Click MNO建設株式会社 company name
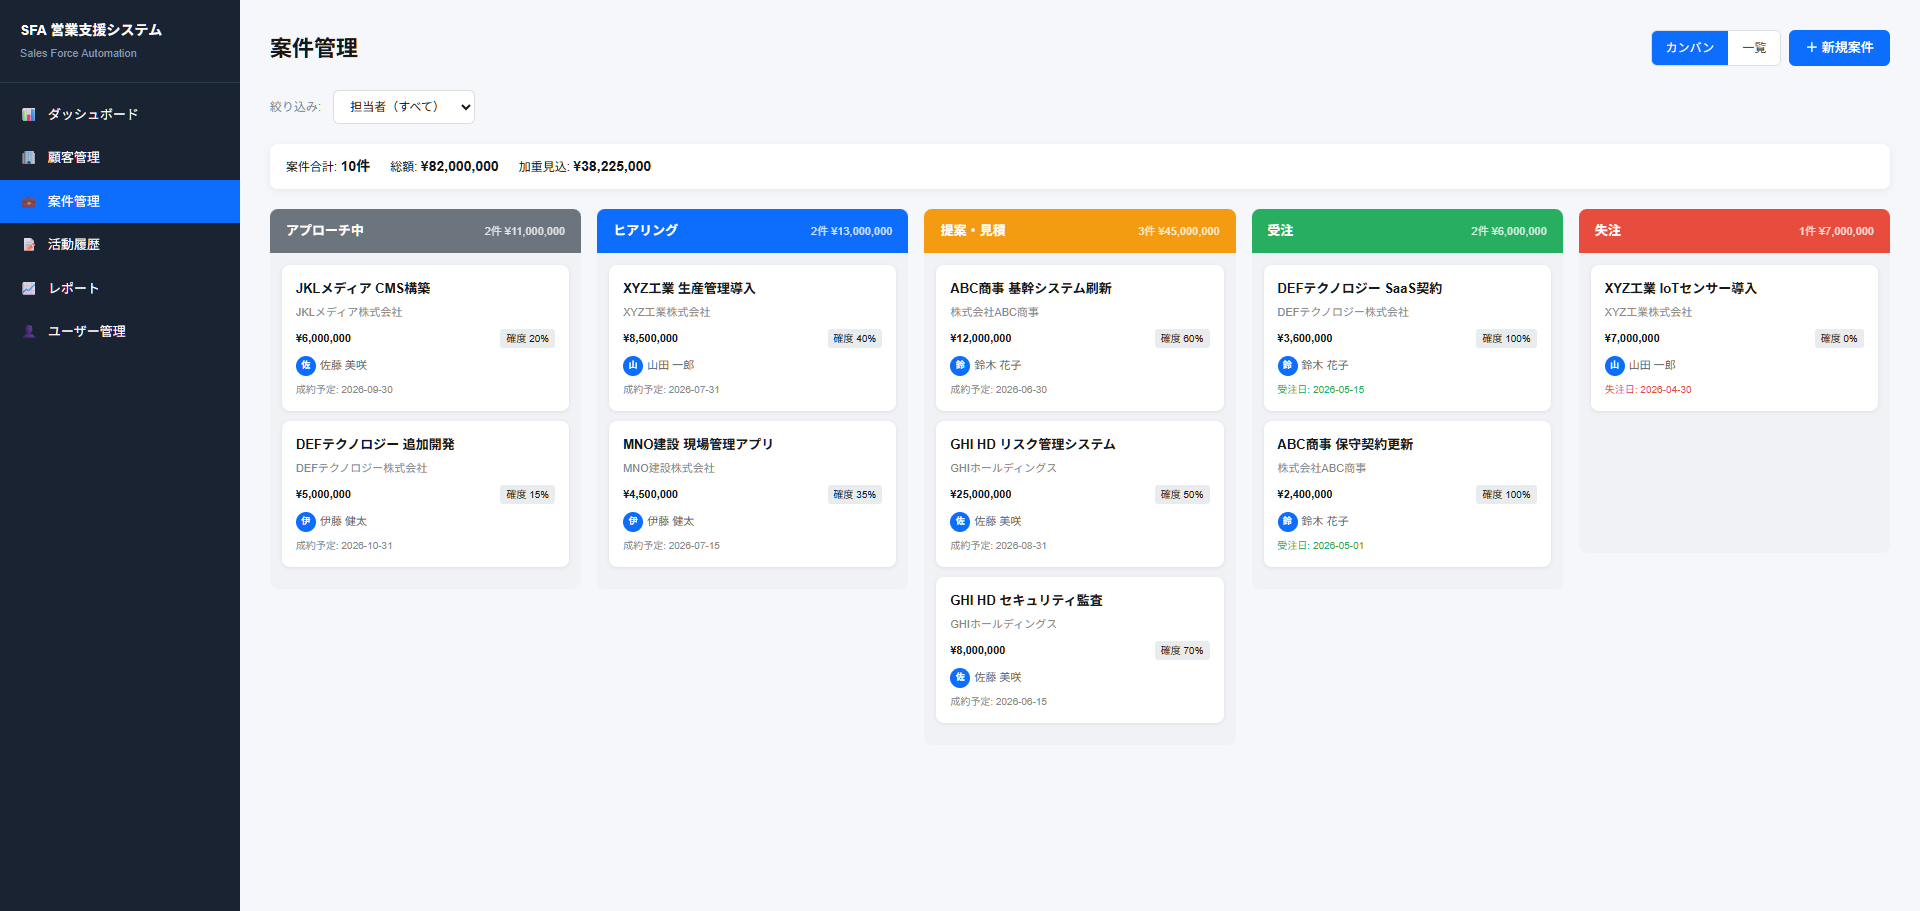 669,468
